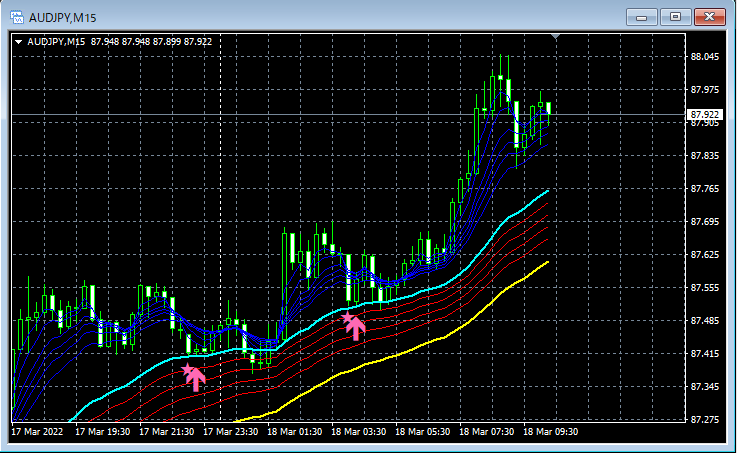Image resolution: width=738 pixels, height=453 pixels.
Task: Click the 87.975 price scale label
Action: click(705, 89)
